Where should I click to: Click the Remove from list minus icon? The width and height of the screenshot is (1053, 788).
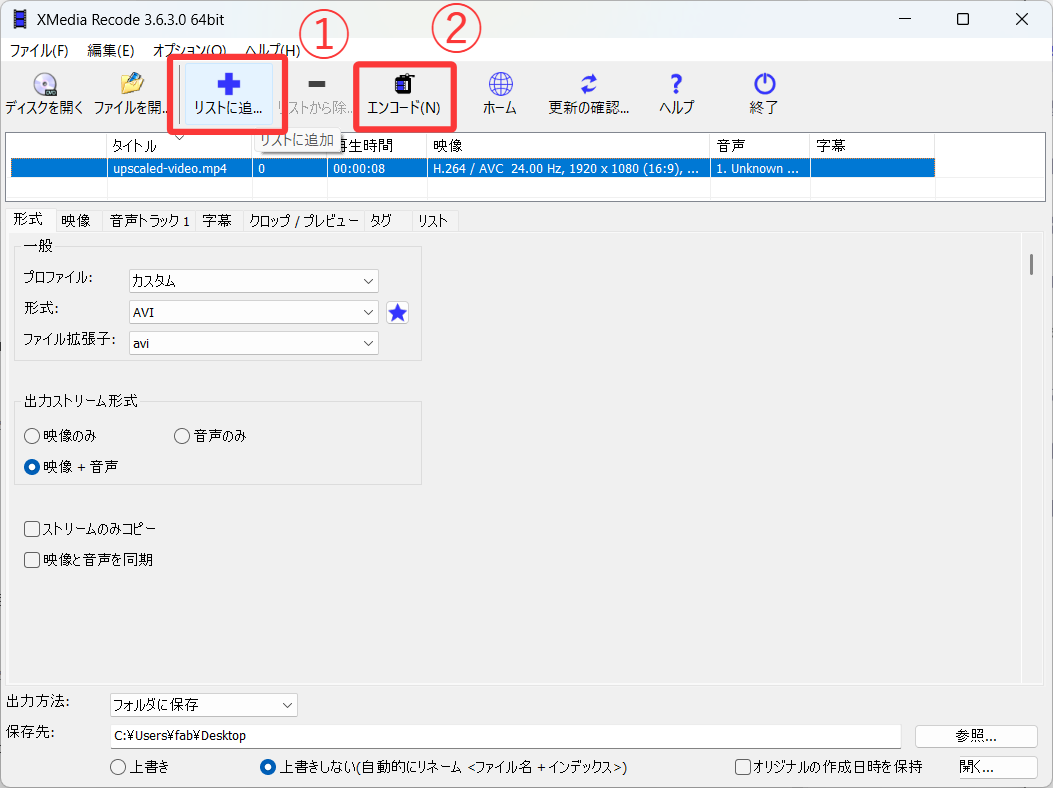tap(316, 84)
